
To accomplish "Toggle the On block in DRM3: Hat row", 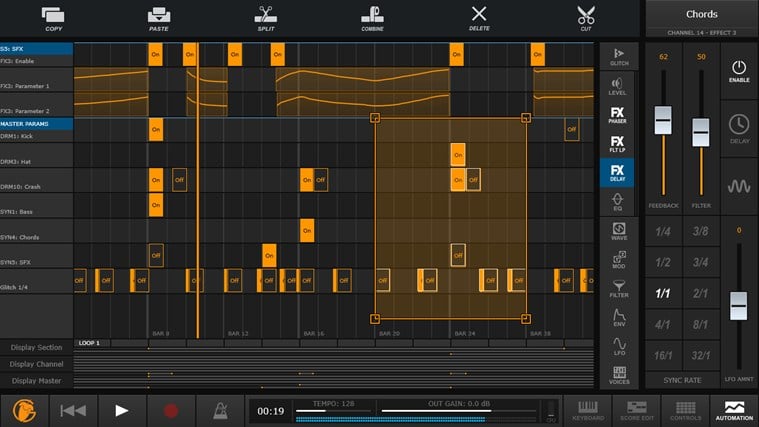I will pyautogui.click(x=457, y=155).
